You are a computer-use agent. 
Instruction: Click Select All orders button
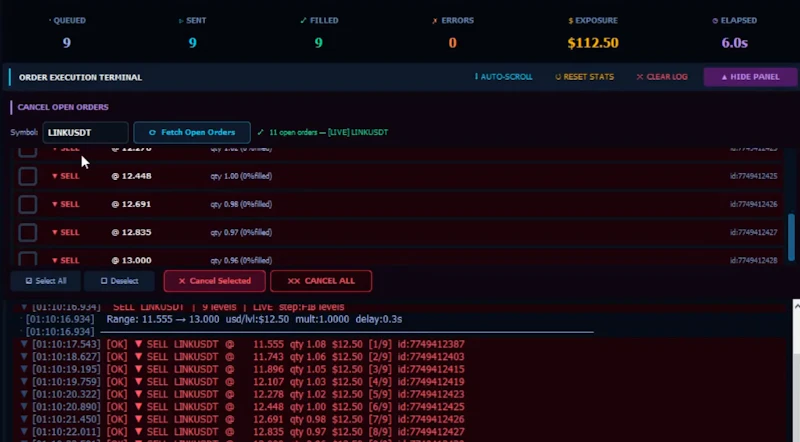[x=46, y=281]
